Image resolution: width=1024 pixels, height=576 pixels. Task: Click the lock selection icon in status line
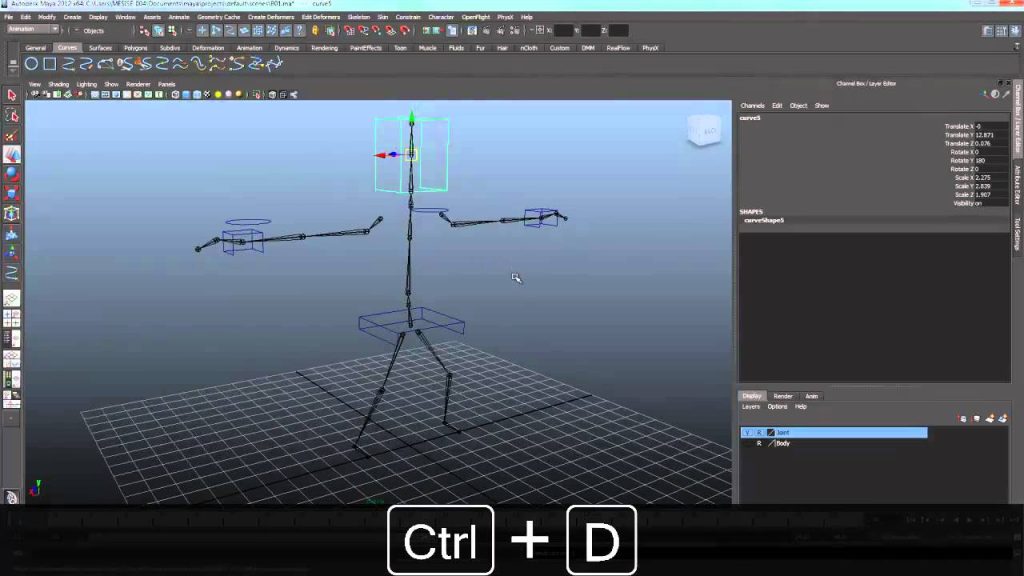point(315,31)
